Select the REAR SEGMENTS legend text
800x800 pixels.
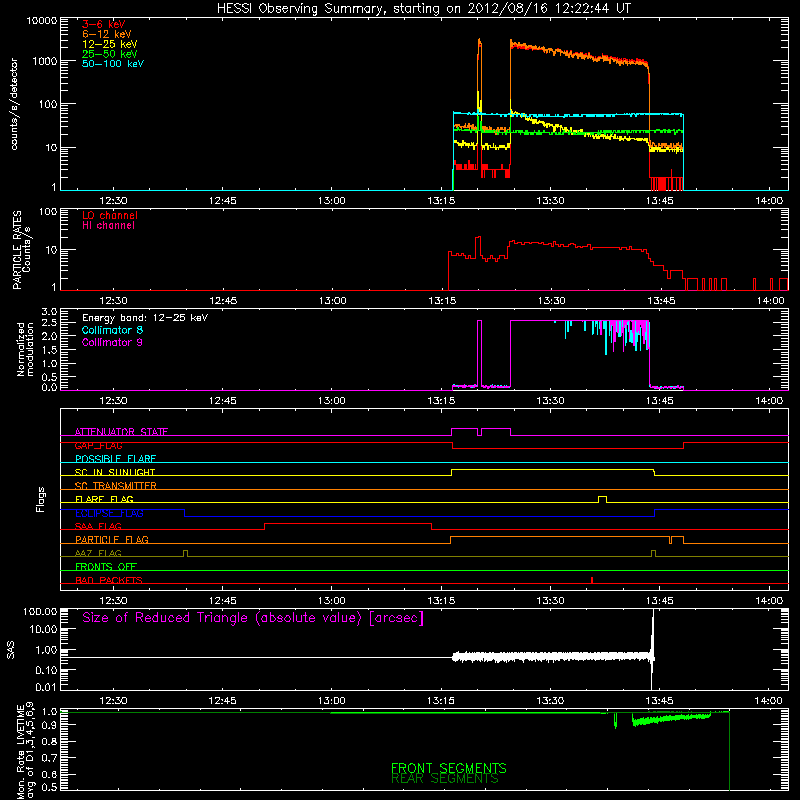pyautogui.click(x=444, y=779)
